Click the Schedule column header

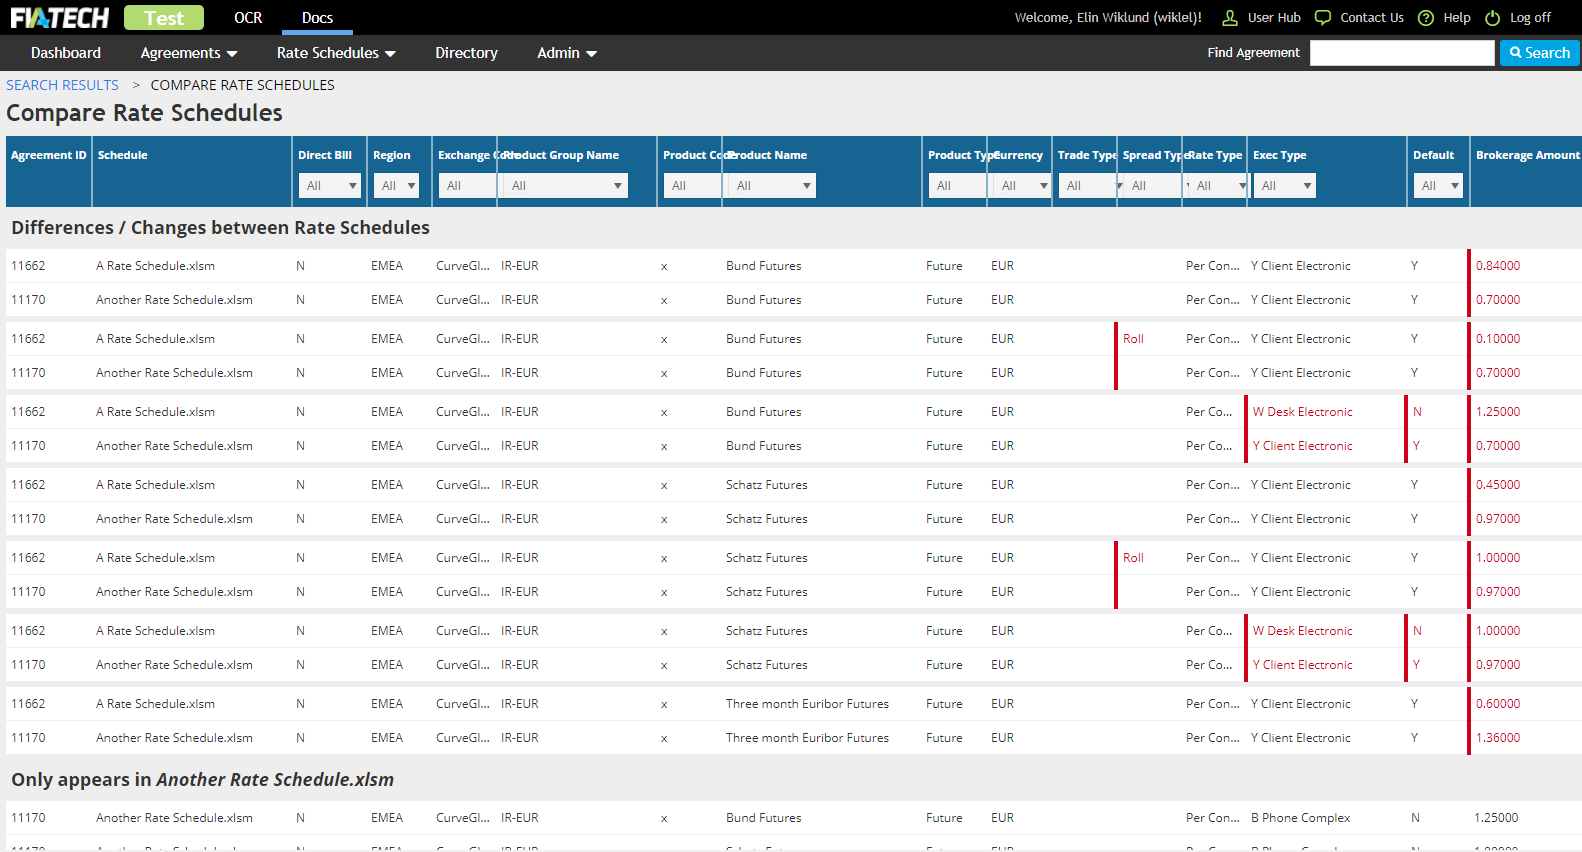123,155
